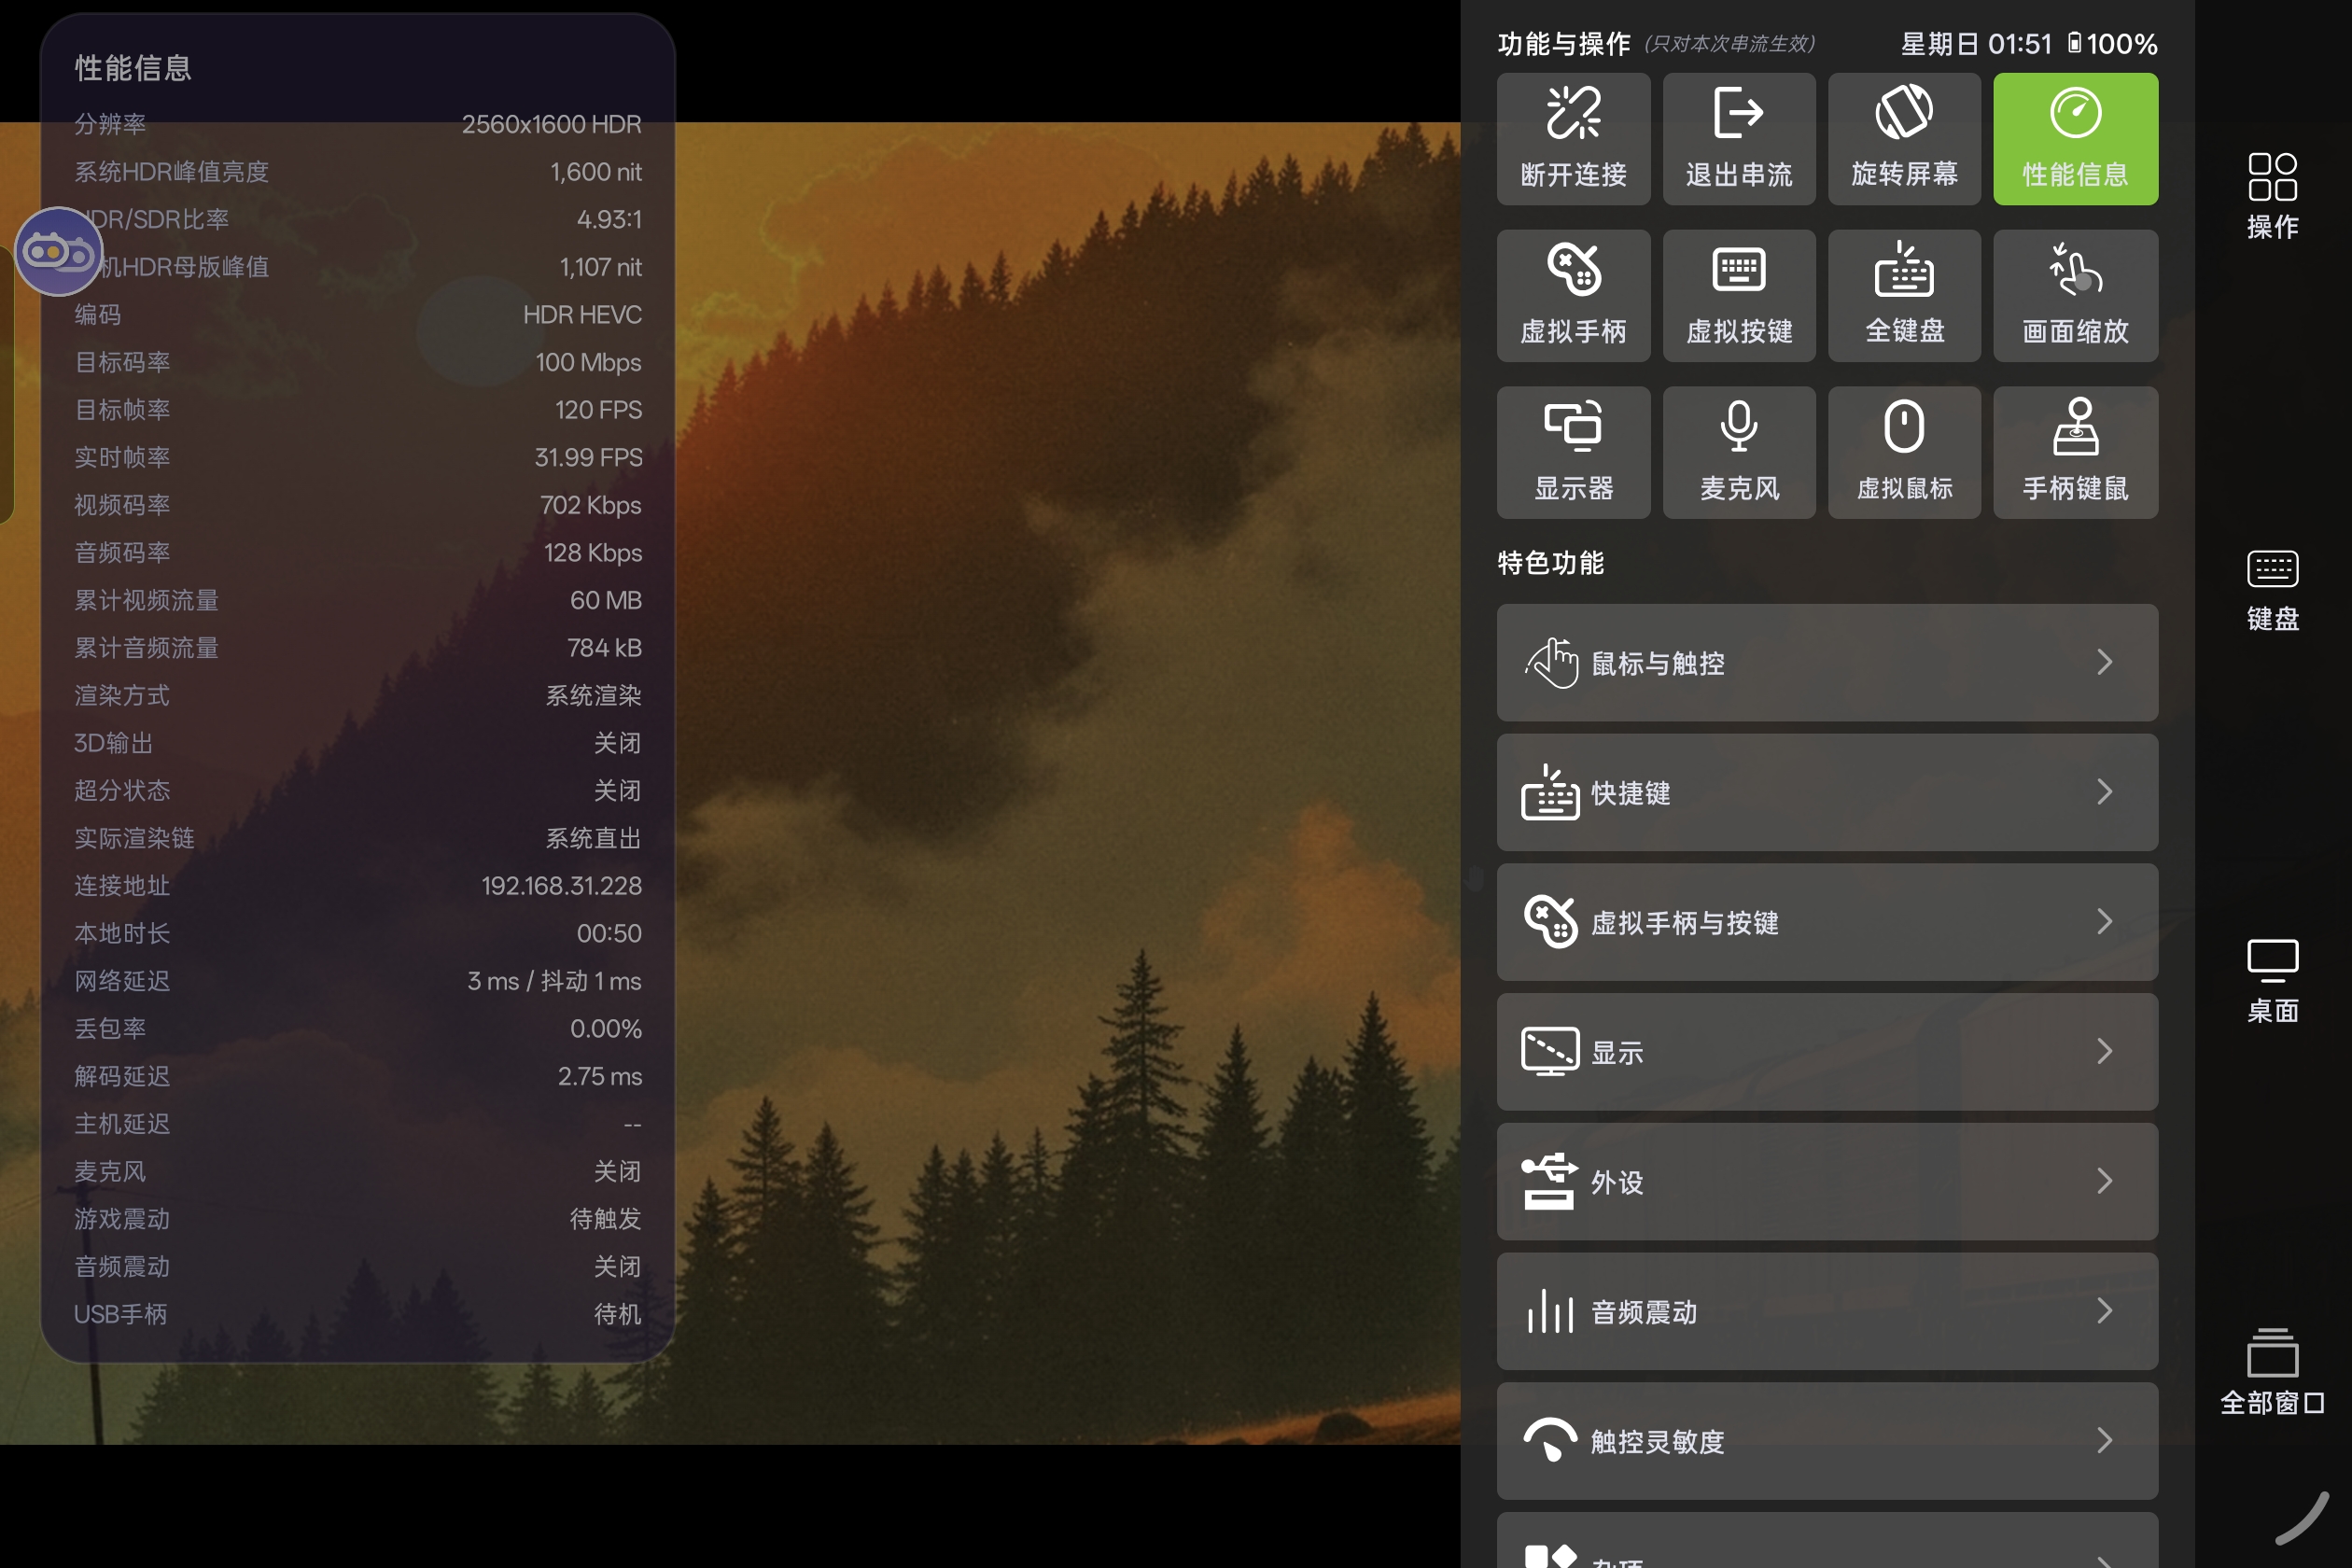Toggle the Performance Info (性能信息) tile
Image resolution: width=2352 pixels, height=1568 pixels.
tap(2075, 139)
